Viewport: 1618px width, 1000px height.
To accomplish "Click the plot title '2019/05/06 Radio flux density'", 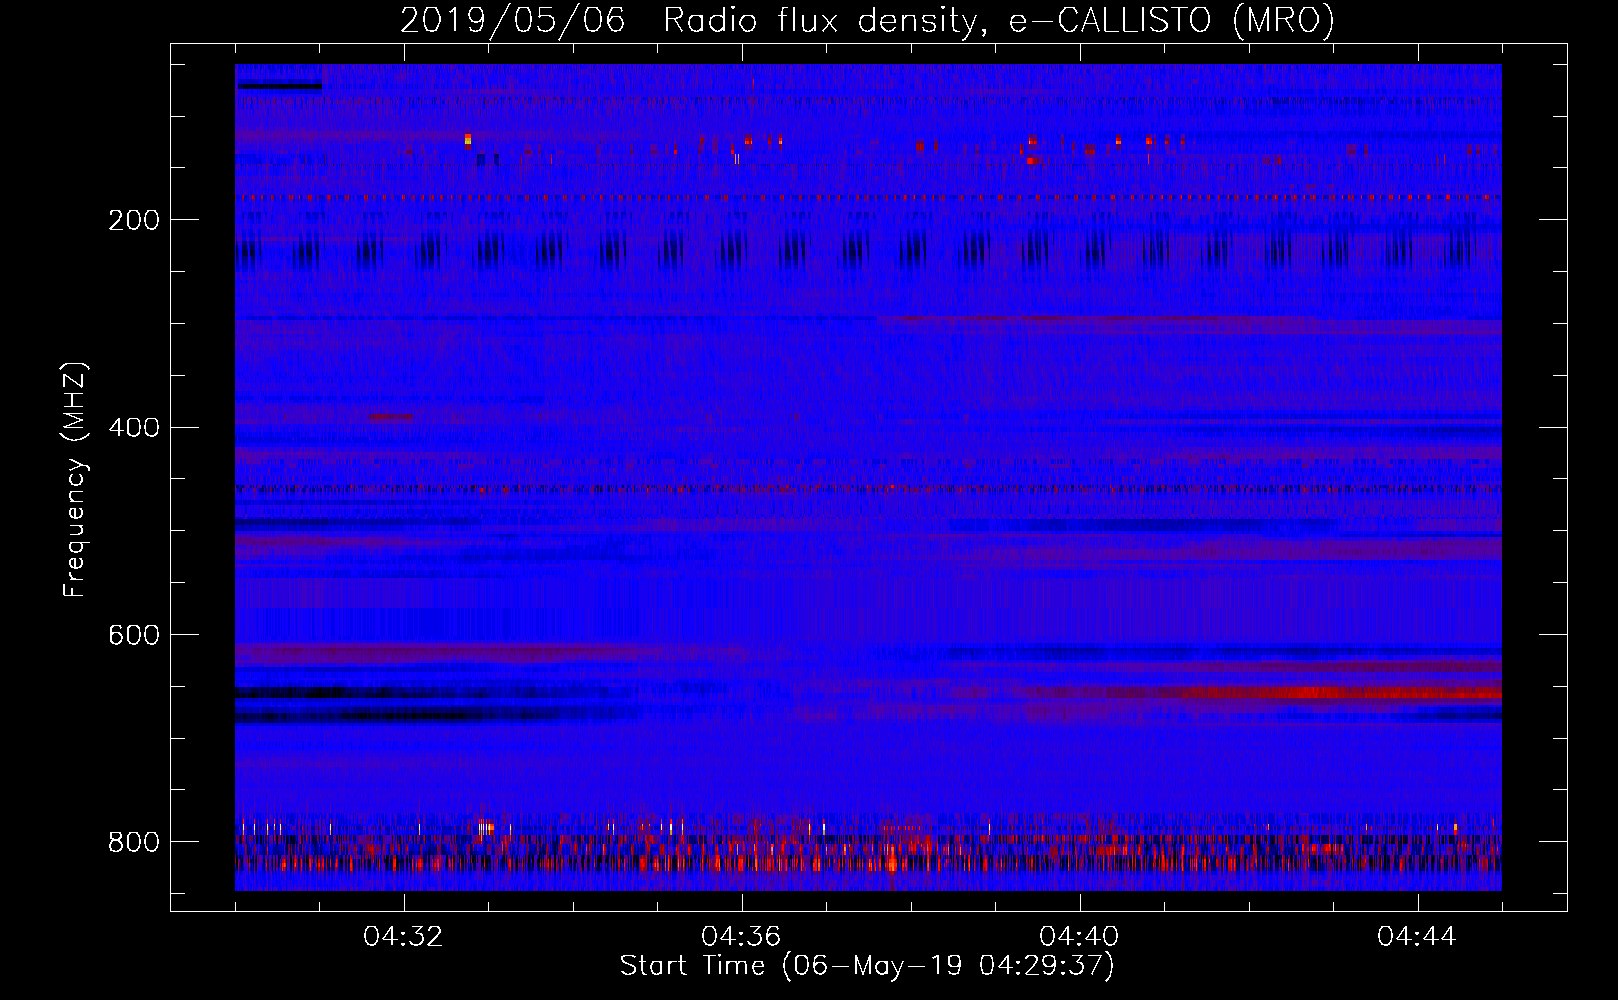I will [x=687, y=20].
